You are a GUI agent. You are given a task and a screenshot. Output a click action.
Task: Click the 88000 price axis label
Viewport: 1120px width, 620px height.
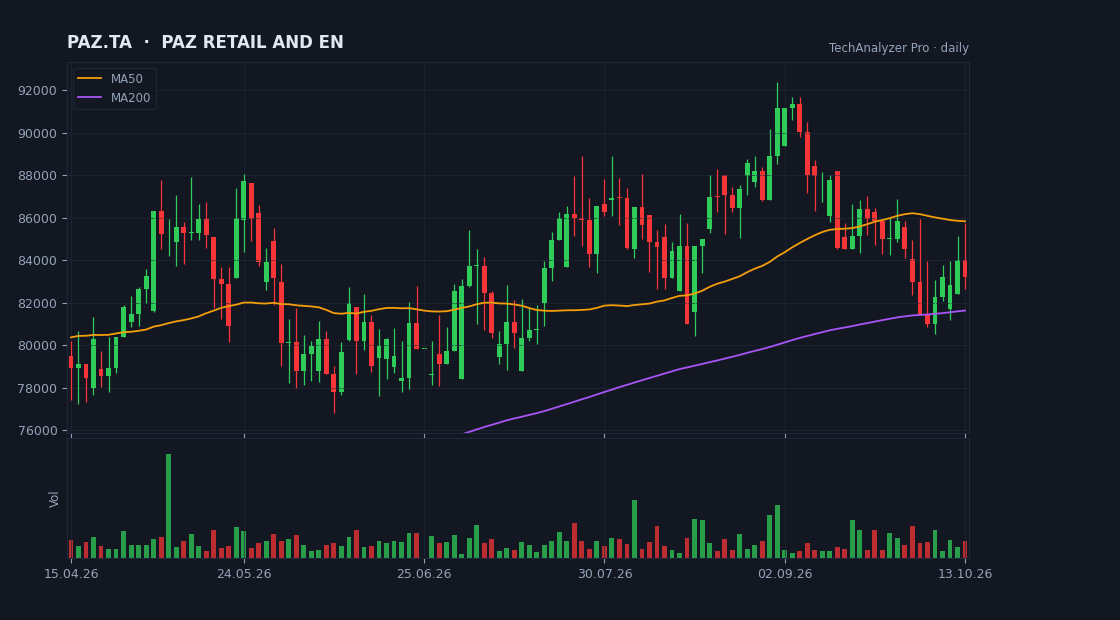pos(39,176)
